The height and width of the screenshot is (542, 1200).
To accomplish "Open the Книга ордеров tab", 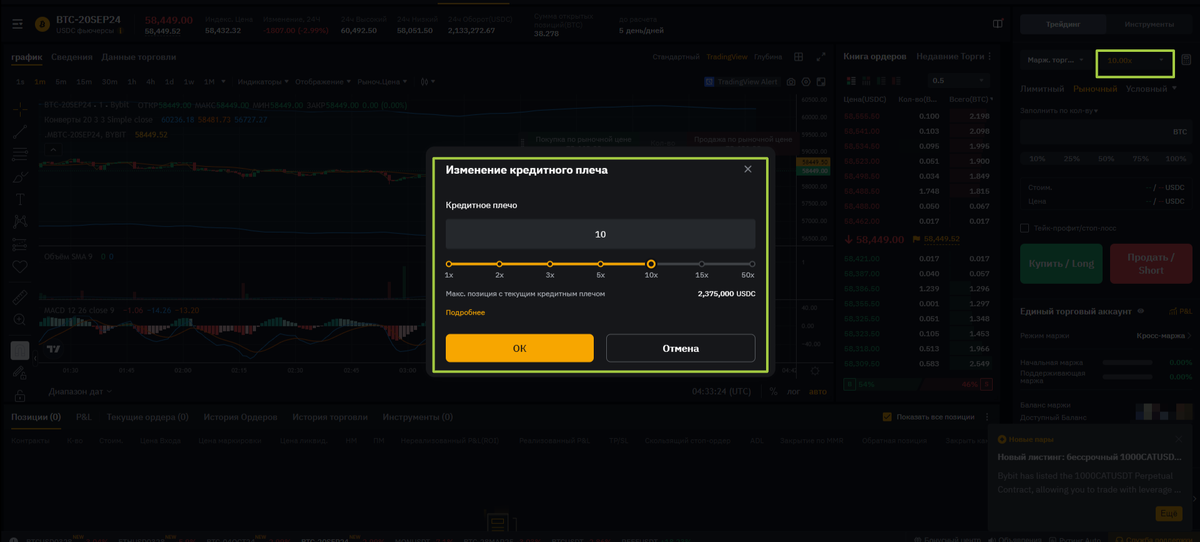I will (x=874, y=57).
